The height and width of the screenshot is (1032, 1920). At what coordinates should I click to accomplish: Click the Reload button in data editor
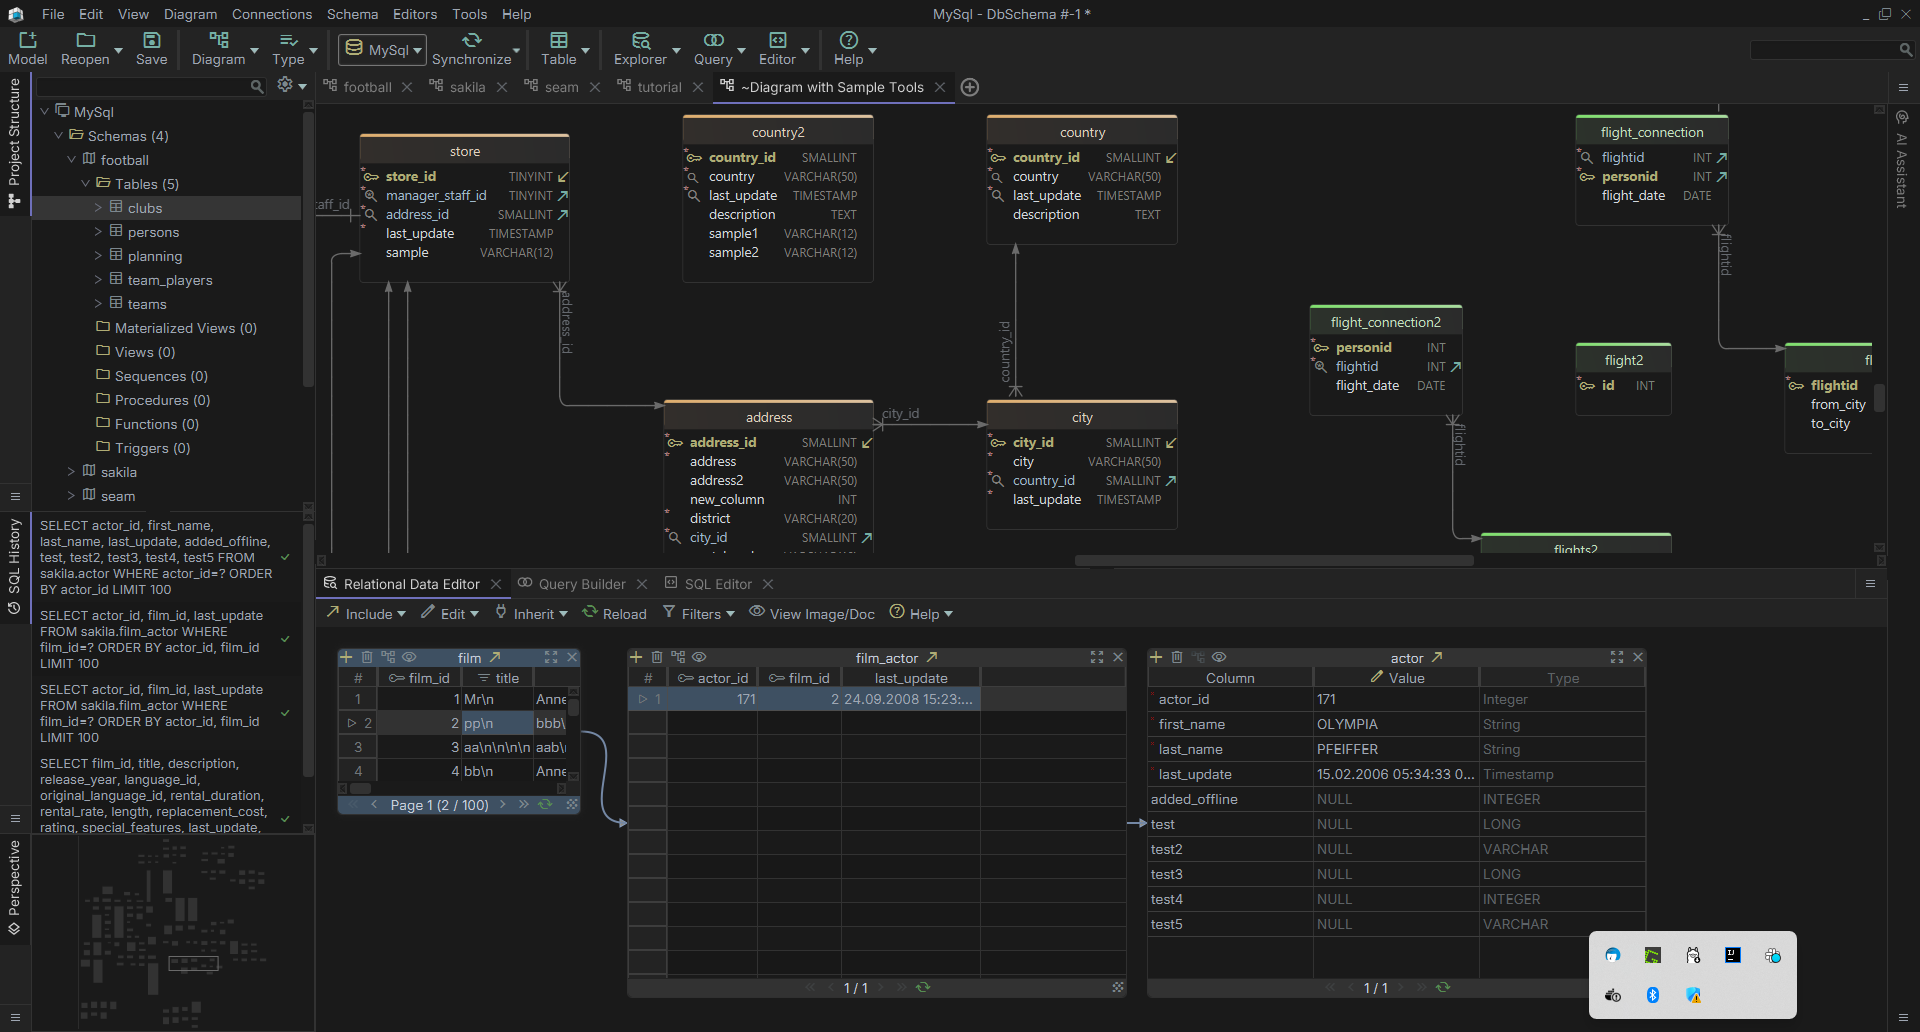click(x=614, y=614)
